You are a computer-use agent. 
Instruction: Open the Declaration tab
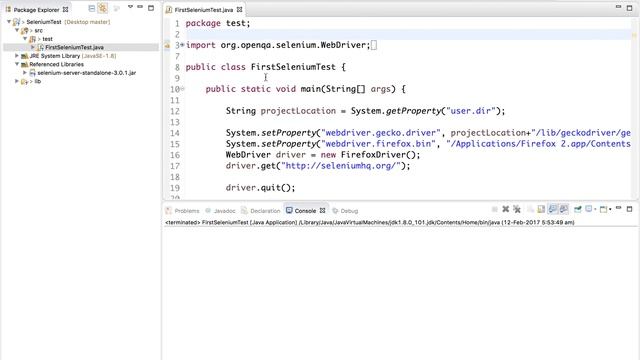pyautogui.click(x=260, y=211)
